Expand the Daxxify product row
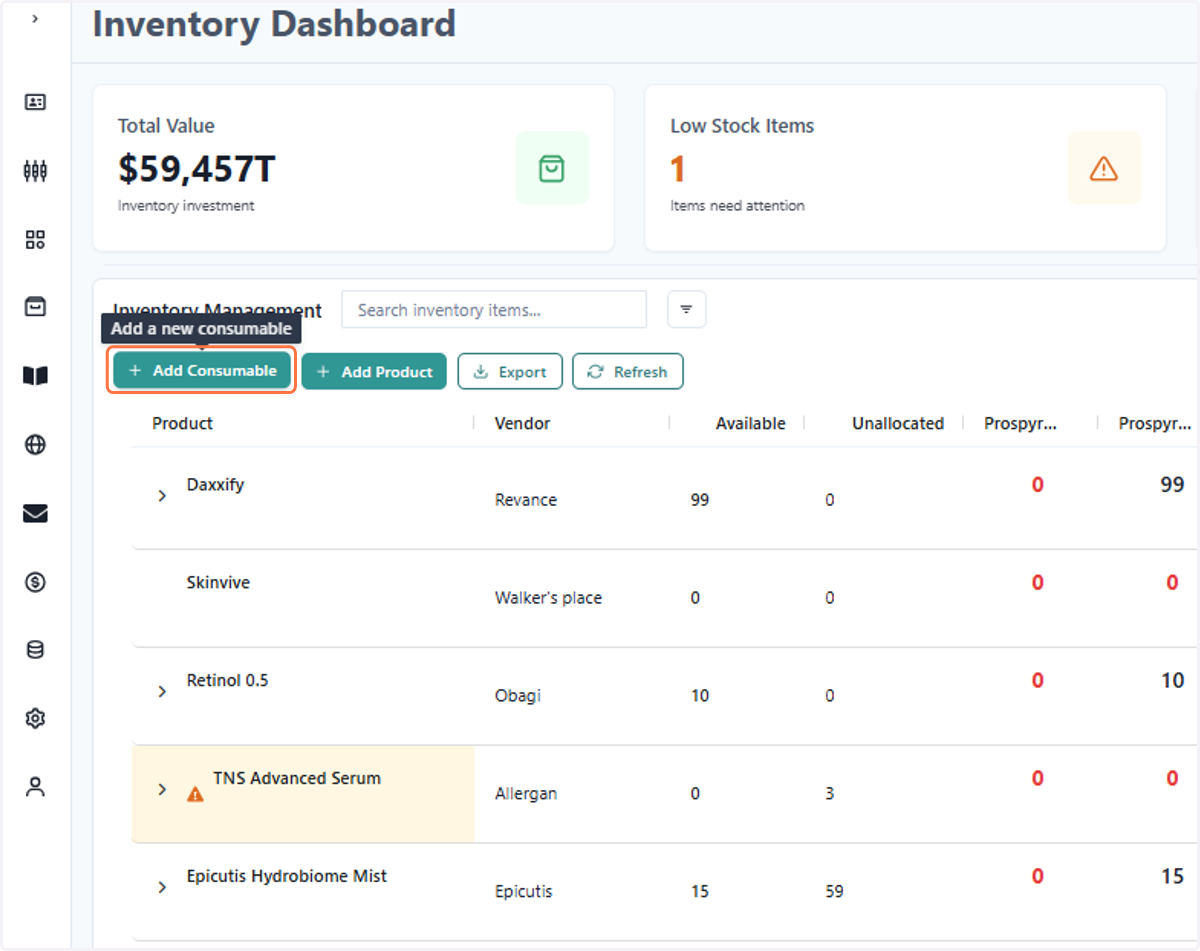Viewport: 1200px width, 951px height. [162, 495]
